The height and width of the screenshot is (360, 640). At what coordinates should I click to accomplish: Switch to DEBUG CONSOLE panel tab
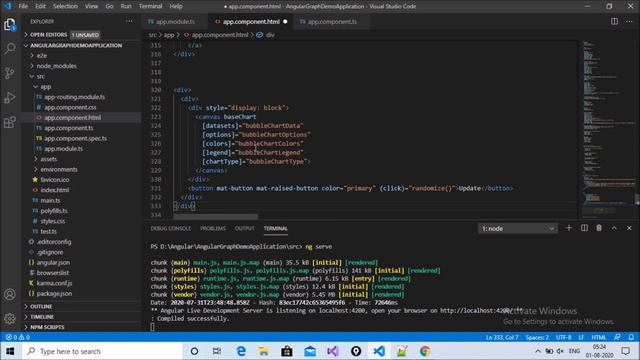[x=171, y=229]
